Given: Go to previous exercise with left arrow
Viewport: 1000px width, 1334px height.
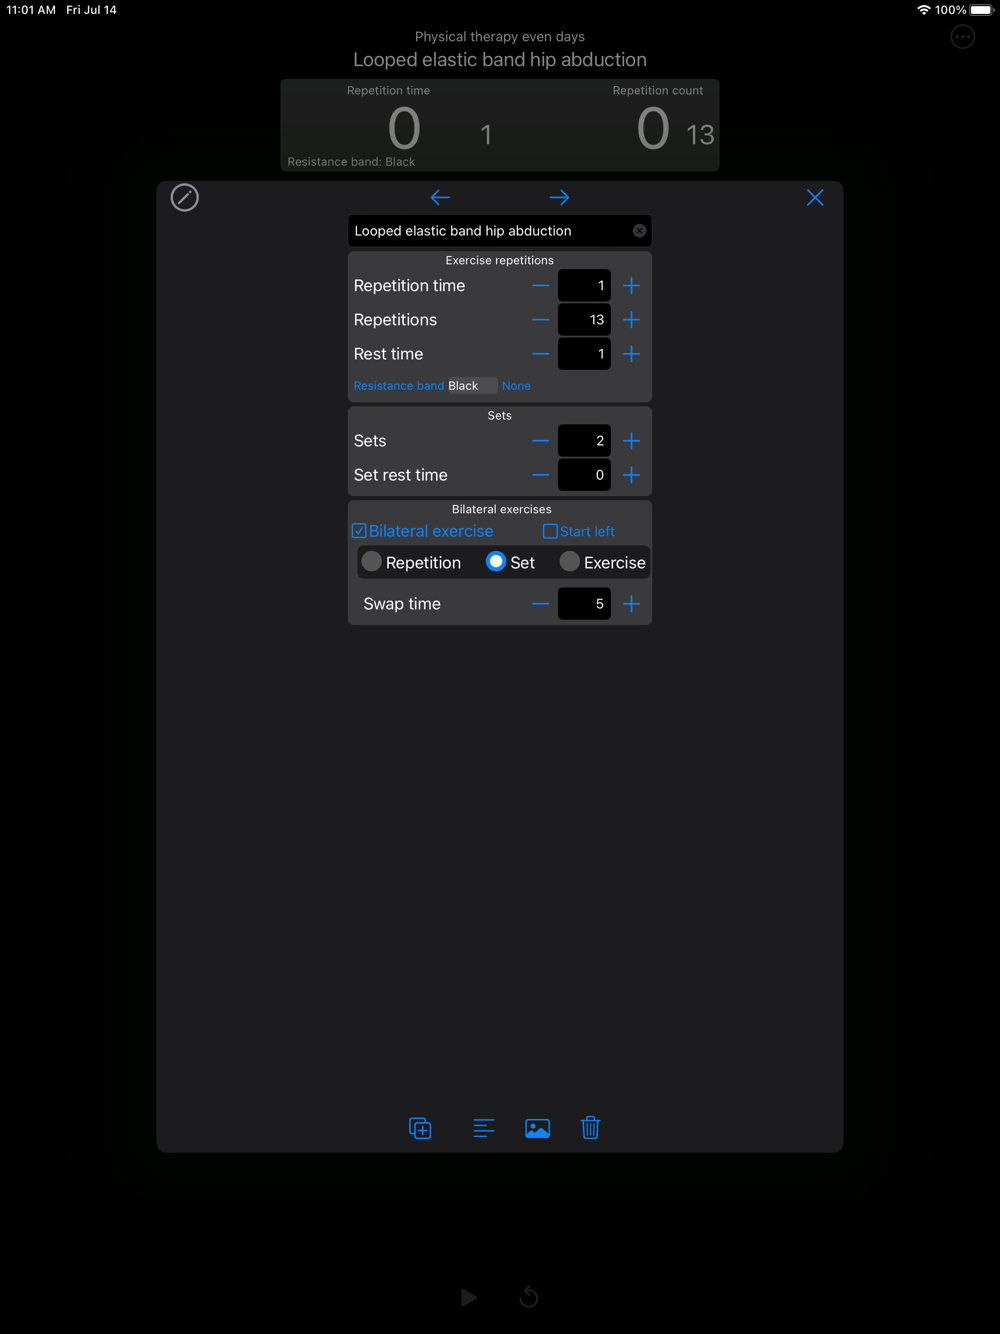Looking at the screenshot, I should (x=440, y=198).
